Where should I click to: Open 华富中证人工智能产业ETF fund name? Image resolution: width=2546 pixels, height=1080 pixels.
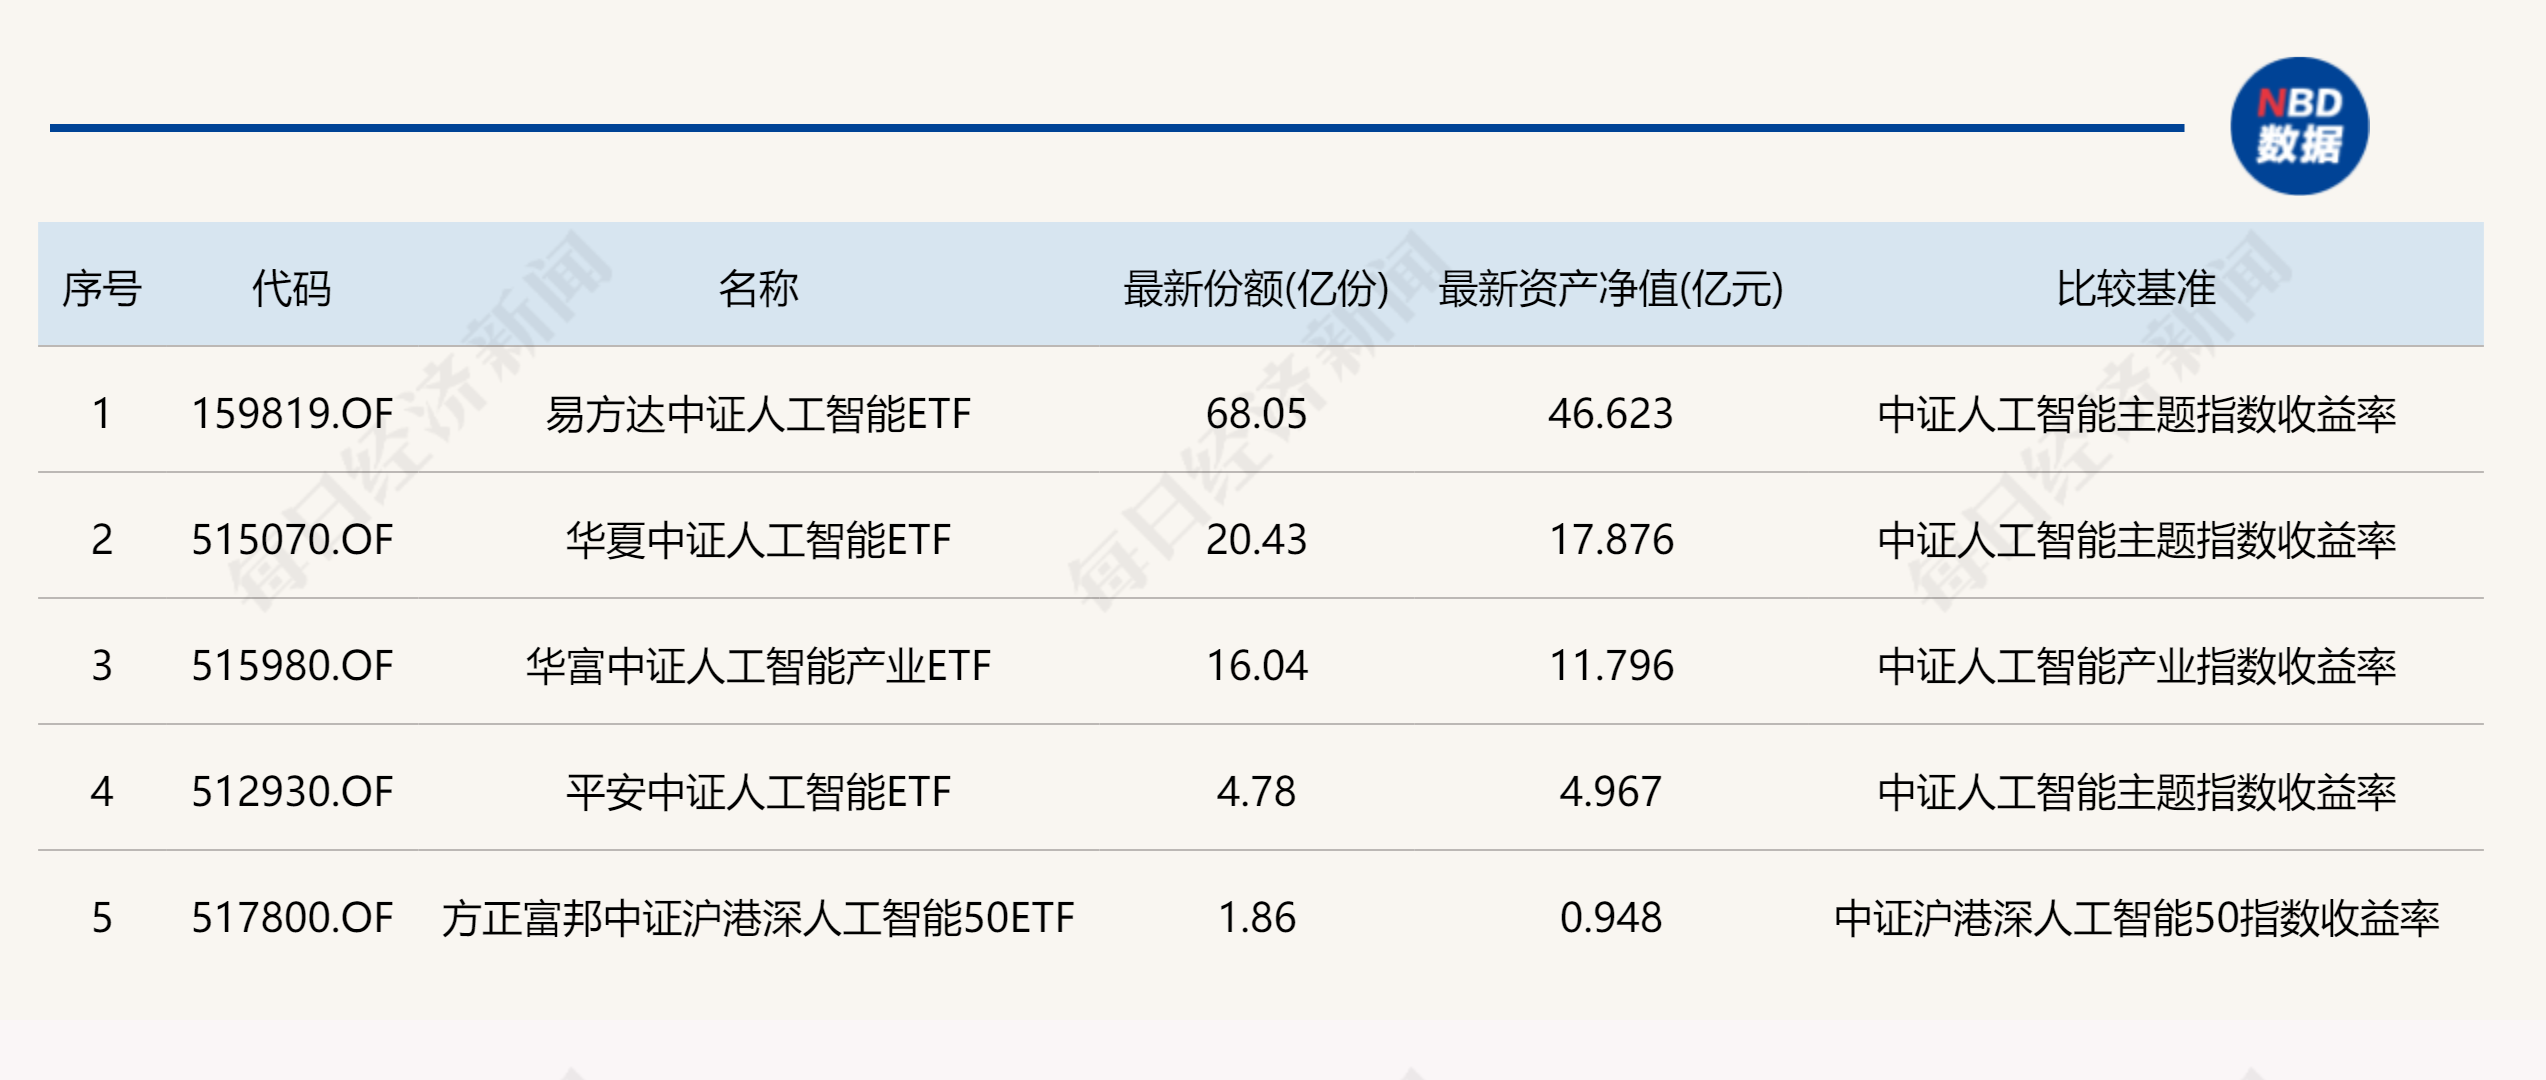[x=758, y=665]
